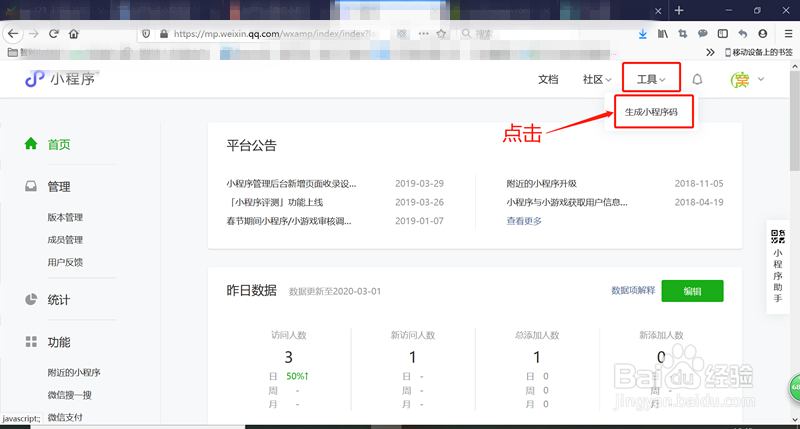Open the 管理 sidebar section

pyautogui.click(x=59, y=187)
